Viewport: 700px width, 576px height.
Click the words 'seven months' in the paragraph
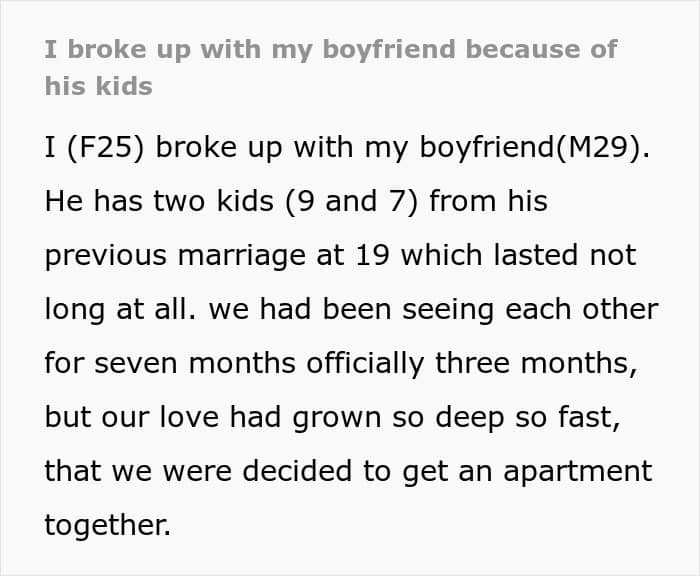tap(195, 363)
